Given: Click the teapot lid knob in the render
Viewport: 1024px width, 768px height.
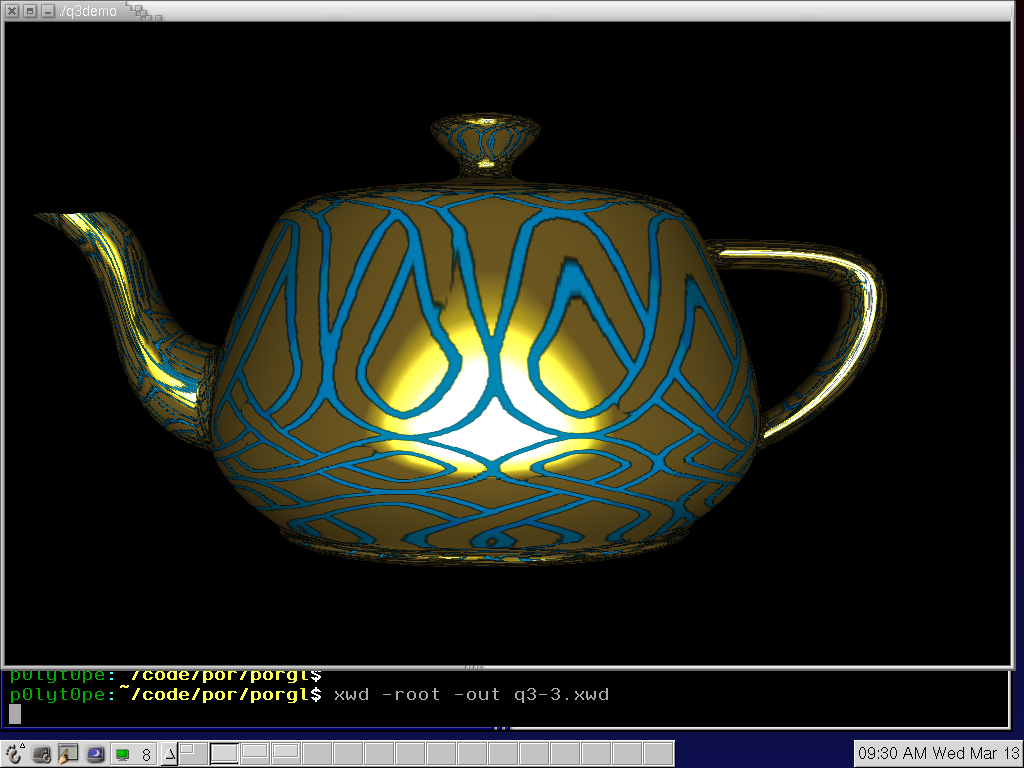Looking at the screenshot, I should click(485, 140).
